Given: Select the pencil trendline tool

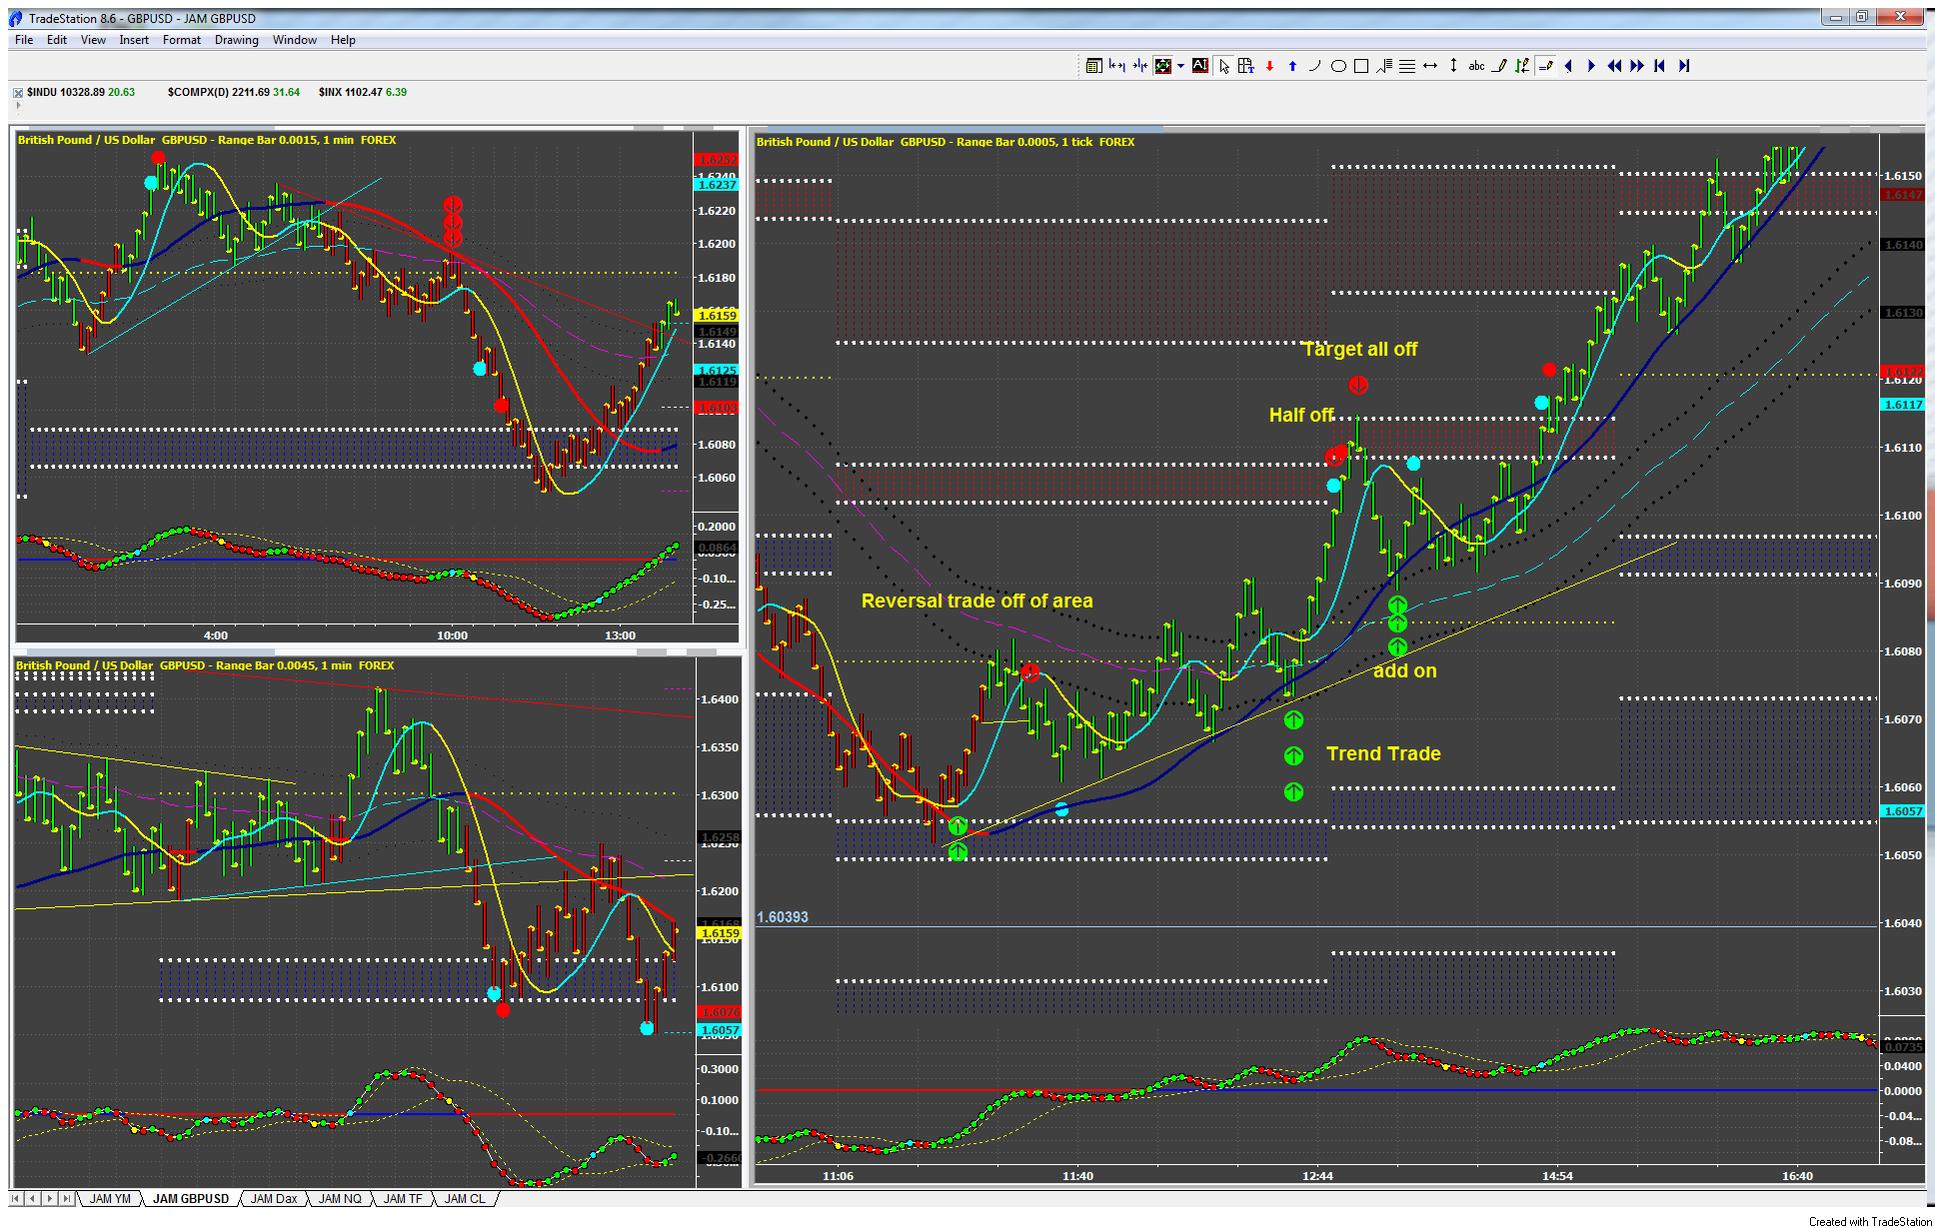Looking at the screenshot, I should pyautogui.click(x=1500, y=66).
